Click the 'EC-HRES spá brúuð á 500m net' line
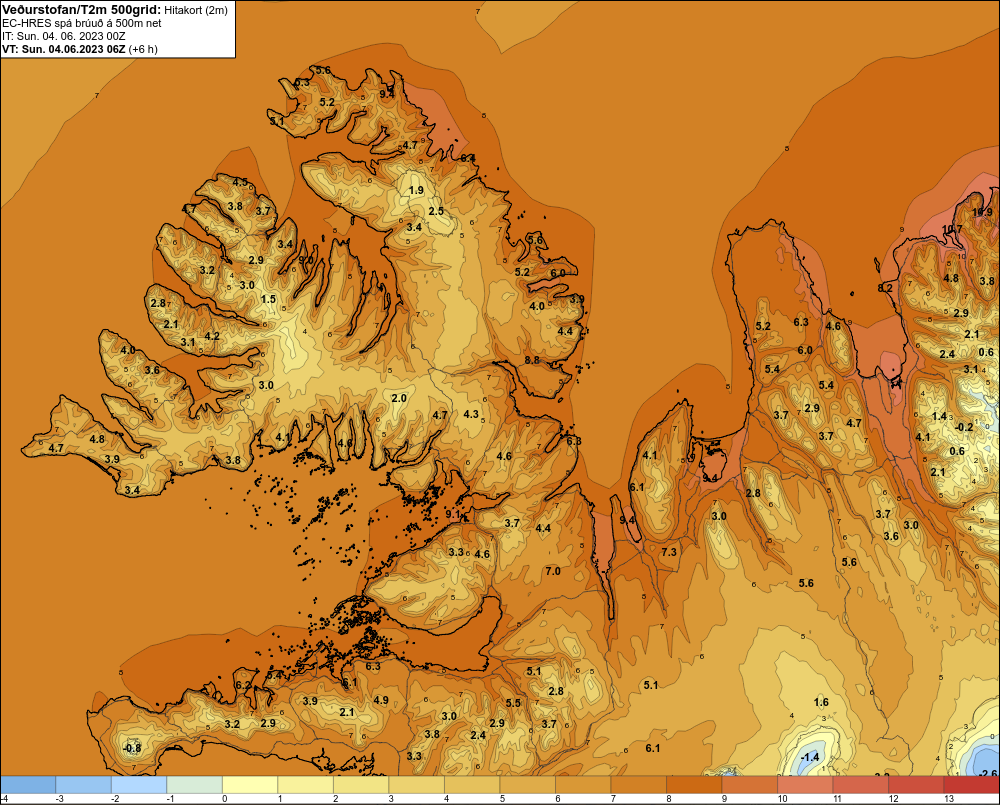Screen dimensions: 1000x805 tap(82, 23)
